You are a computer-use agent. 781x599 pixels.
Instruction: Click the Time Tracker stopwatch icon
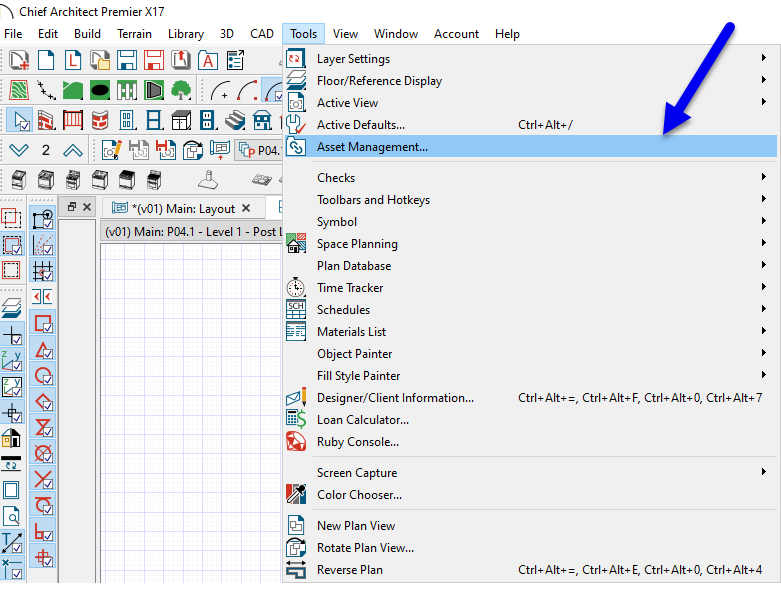(x=296, y=287)
